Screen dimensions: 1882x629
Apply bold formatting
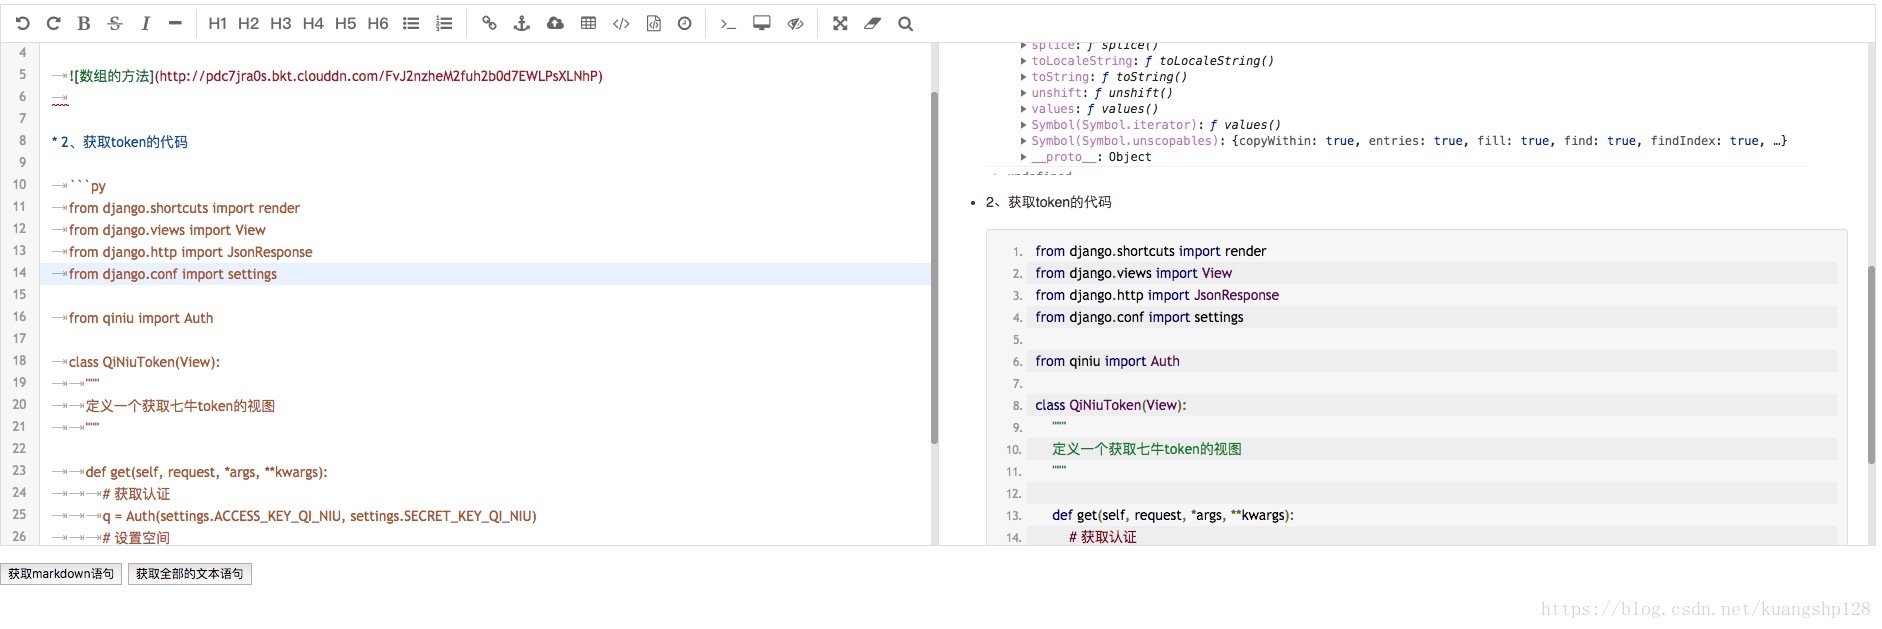tap(84, 23)
